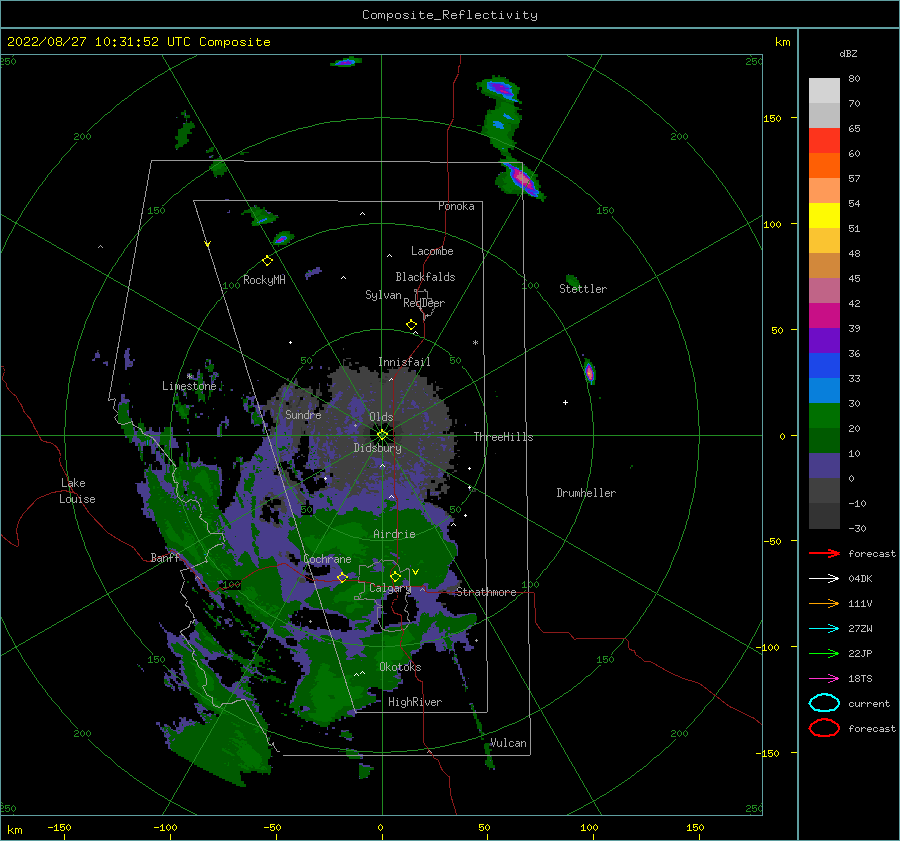Click the Stettler city label
Viewport: 900px width, 841px height.
pos(583,289)
